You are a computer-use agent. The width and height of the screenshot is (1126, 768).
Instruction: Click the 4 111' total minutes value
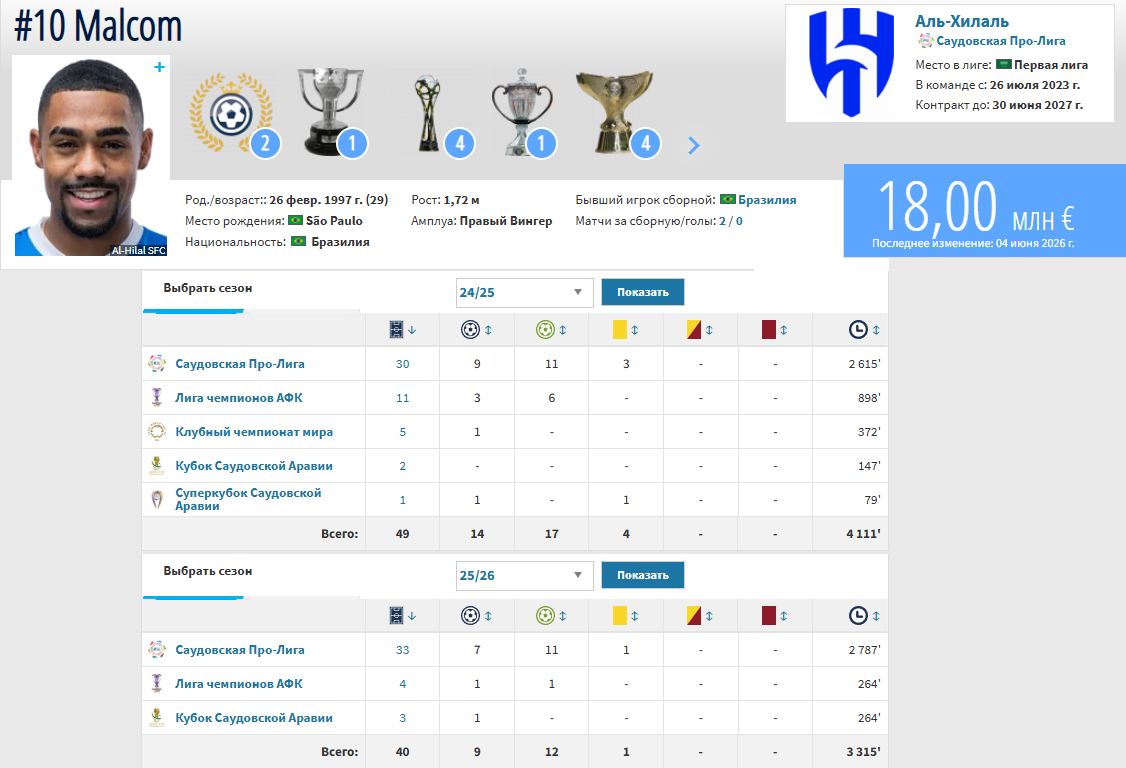pyautogui.click(x=863, y=534)
